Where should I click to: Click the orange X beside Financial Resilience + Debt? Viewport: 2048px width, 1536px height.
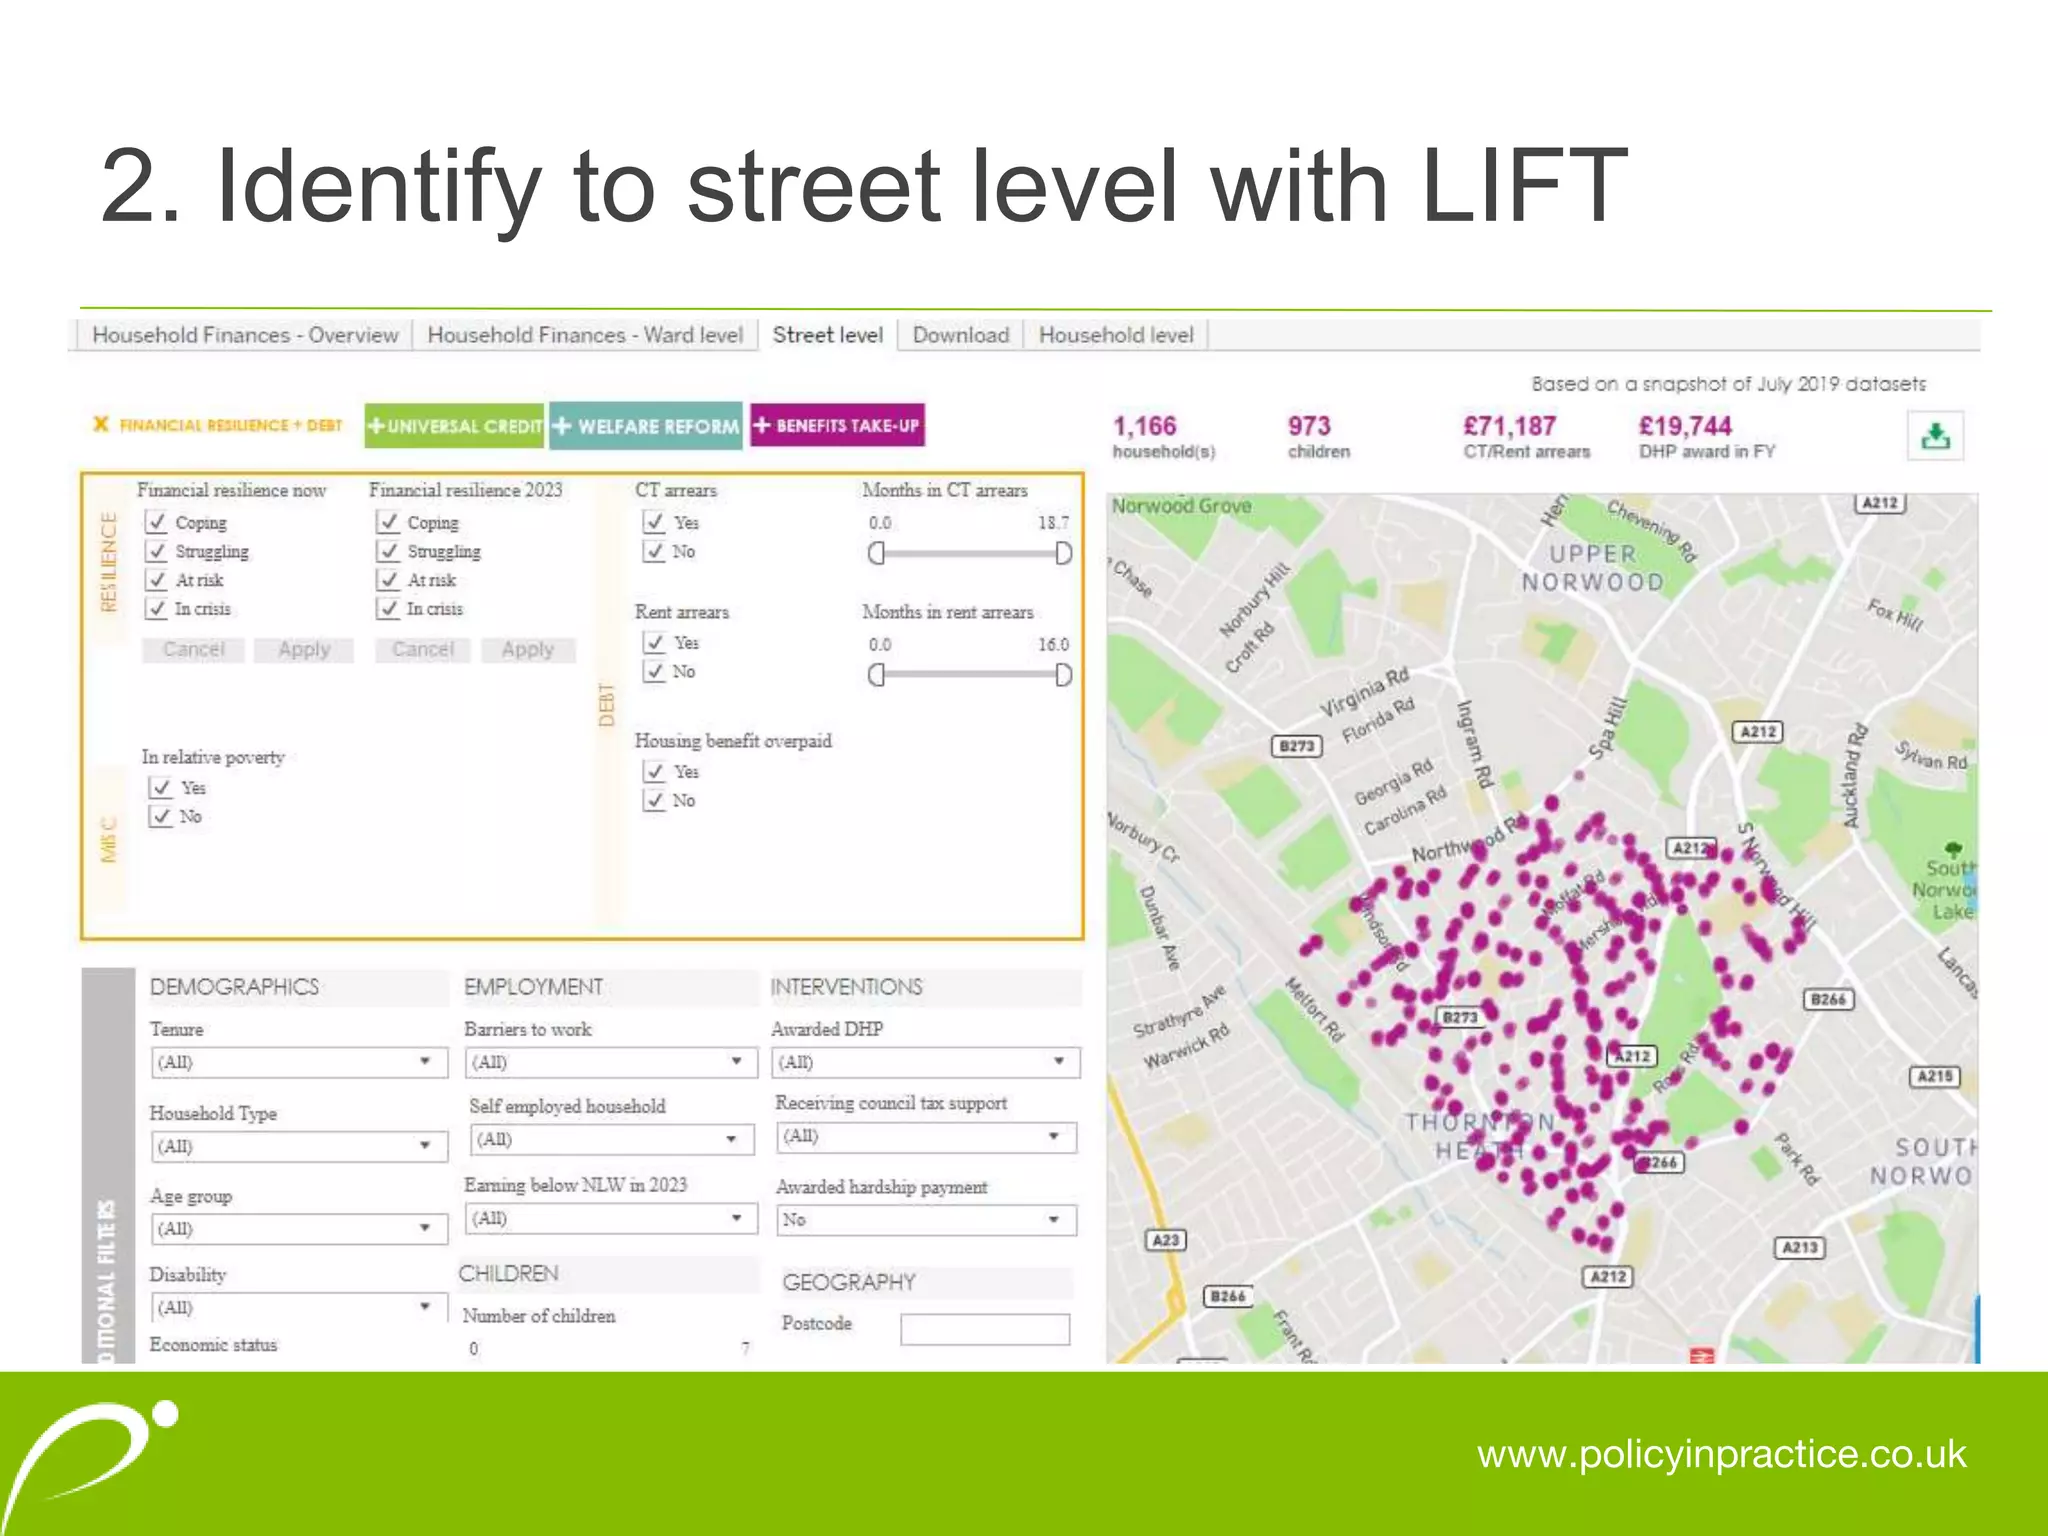point(101,425)
